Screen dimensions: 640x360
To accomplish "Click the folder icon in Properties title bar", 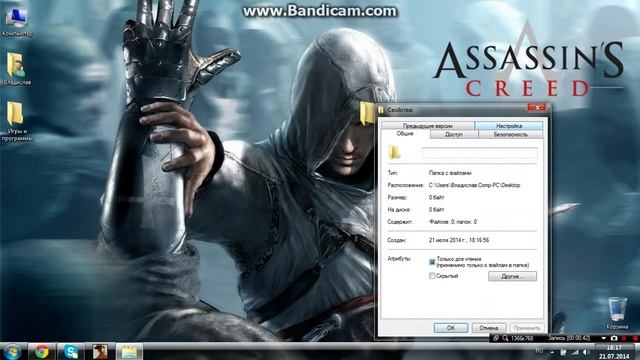I will click(x=381, y=110).
